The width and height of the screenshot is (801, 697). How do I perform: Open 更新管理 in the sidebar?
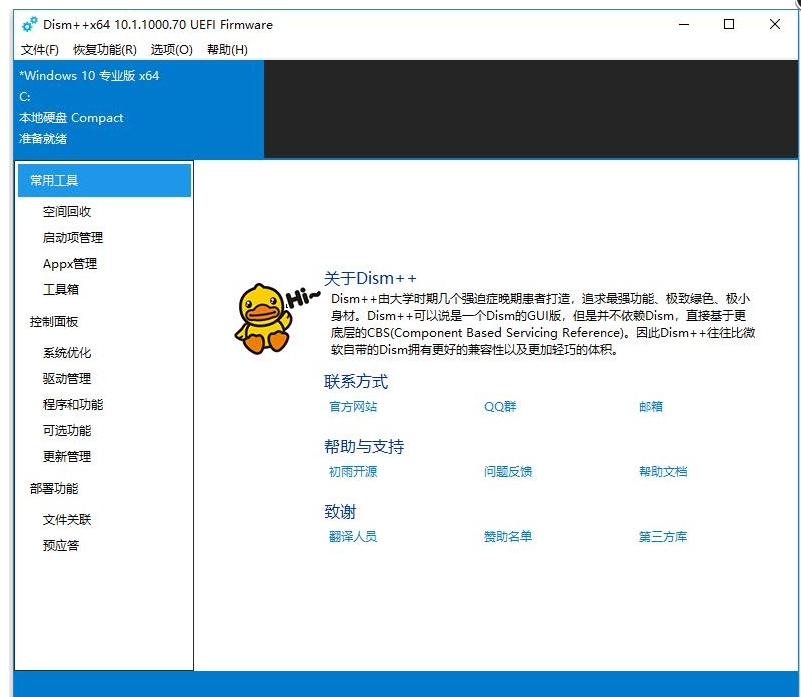pyautogui.click(x=66, y=456)
